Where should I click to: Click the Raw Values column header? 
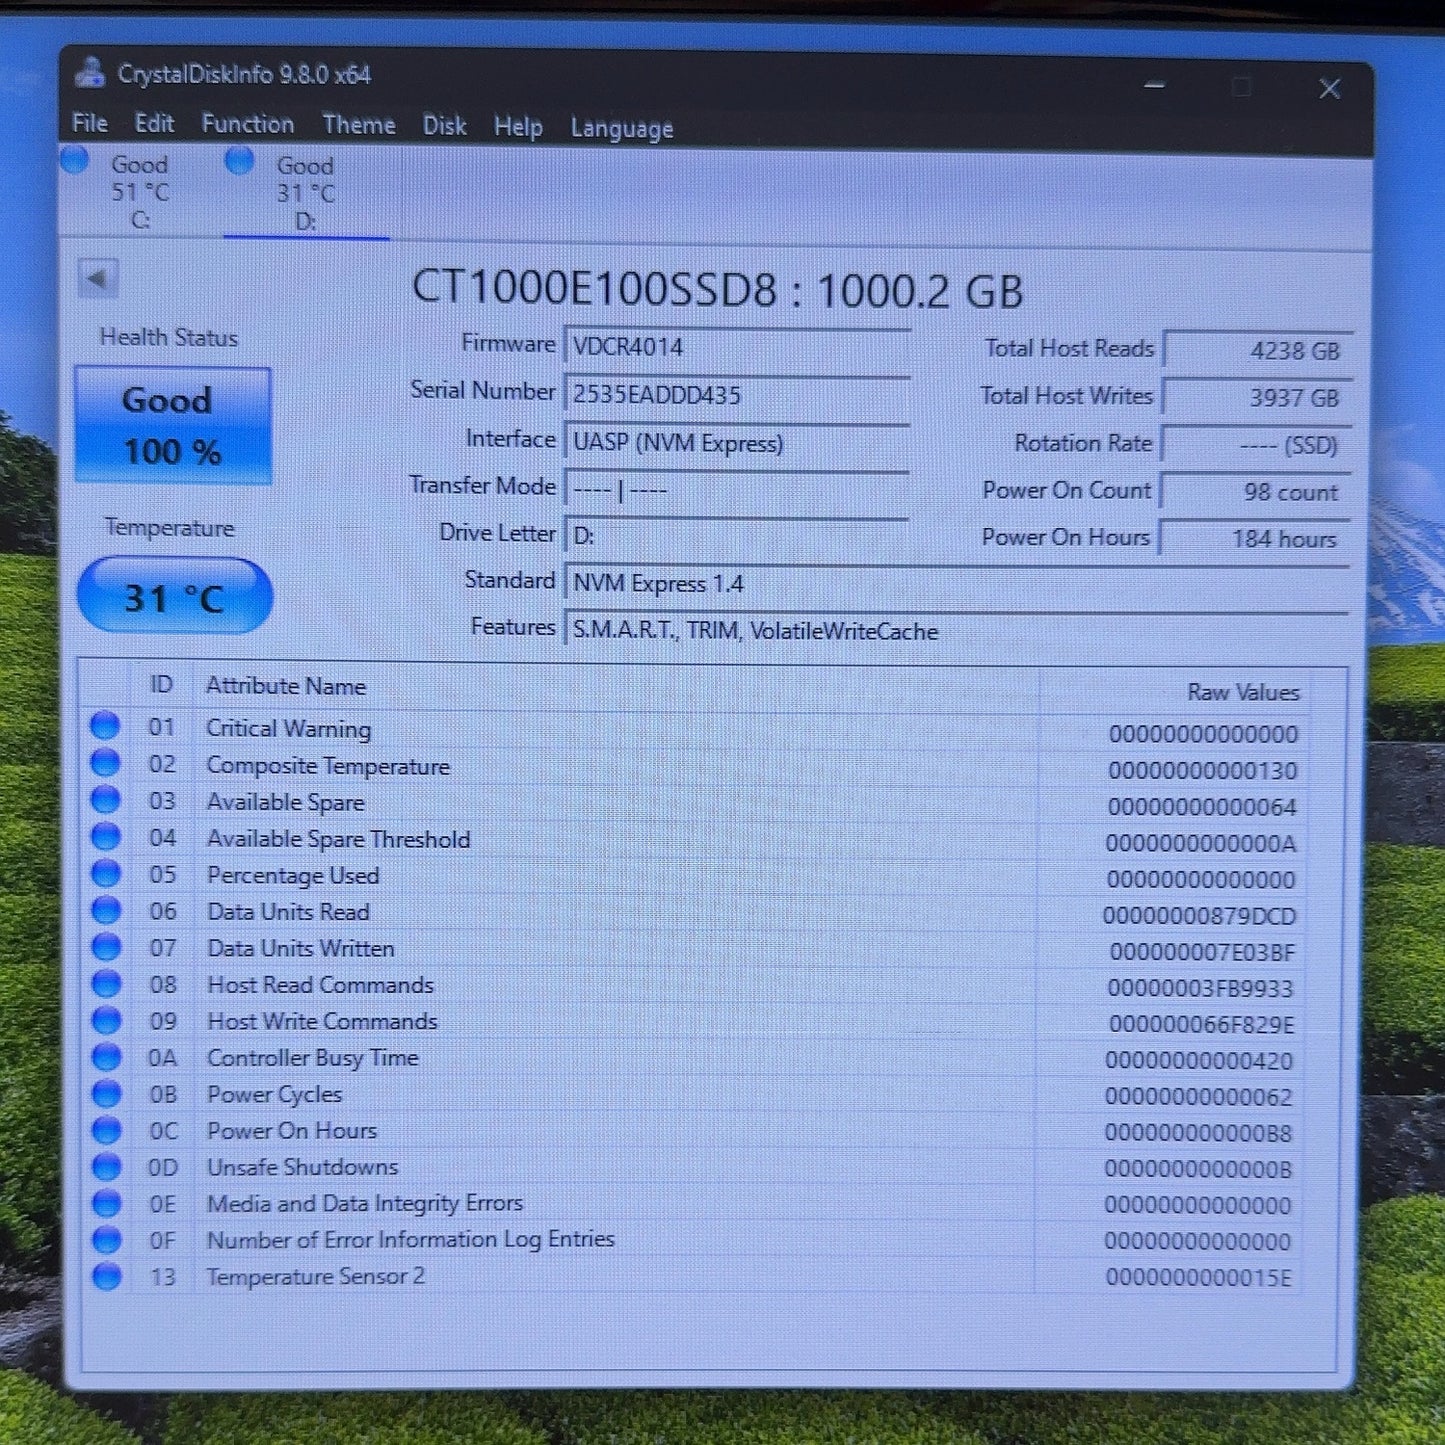(x=1243, y=692)
